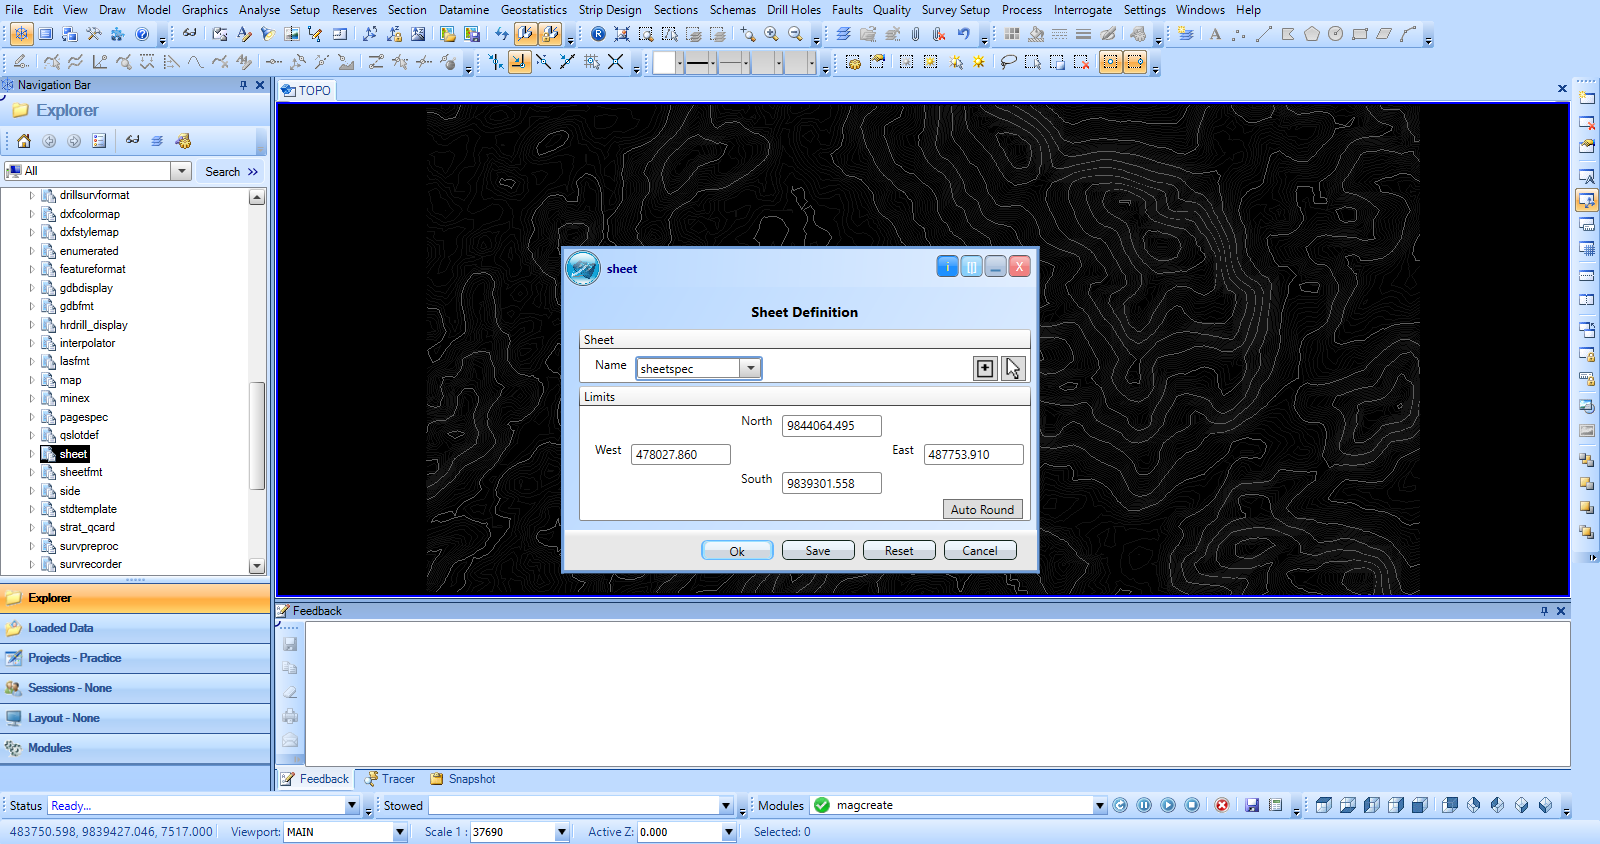
Task: Click the Undo arrow toolbar icon
Action: coord(963,34)
